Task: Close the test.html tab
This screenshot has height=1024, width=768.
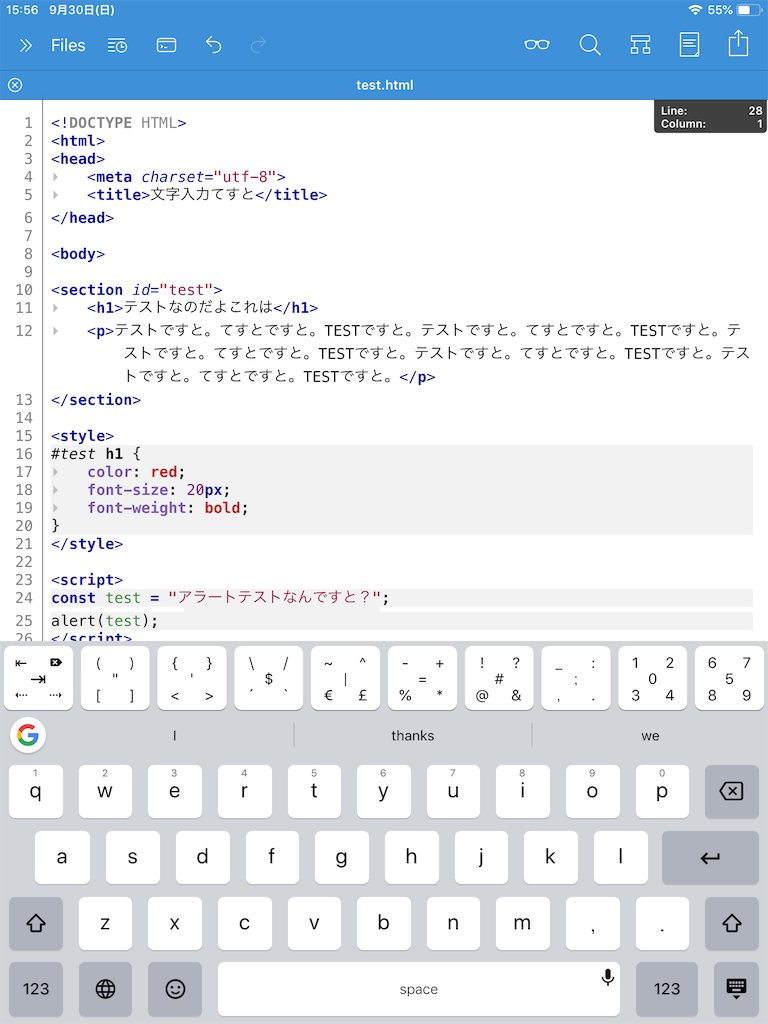Action: [15, 85]
